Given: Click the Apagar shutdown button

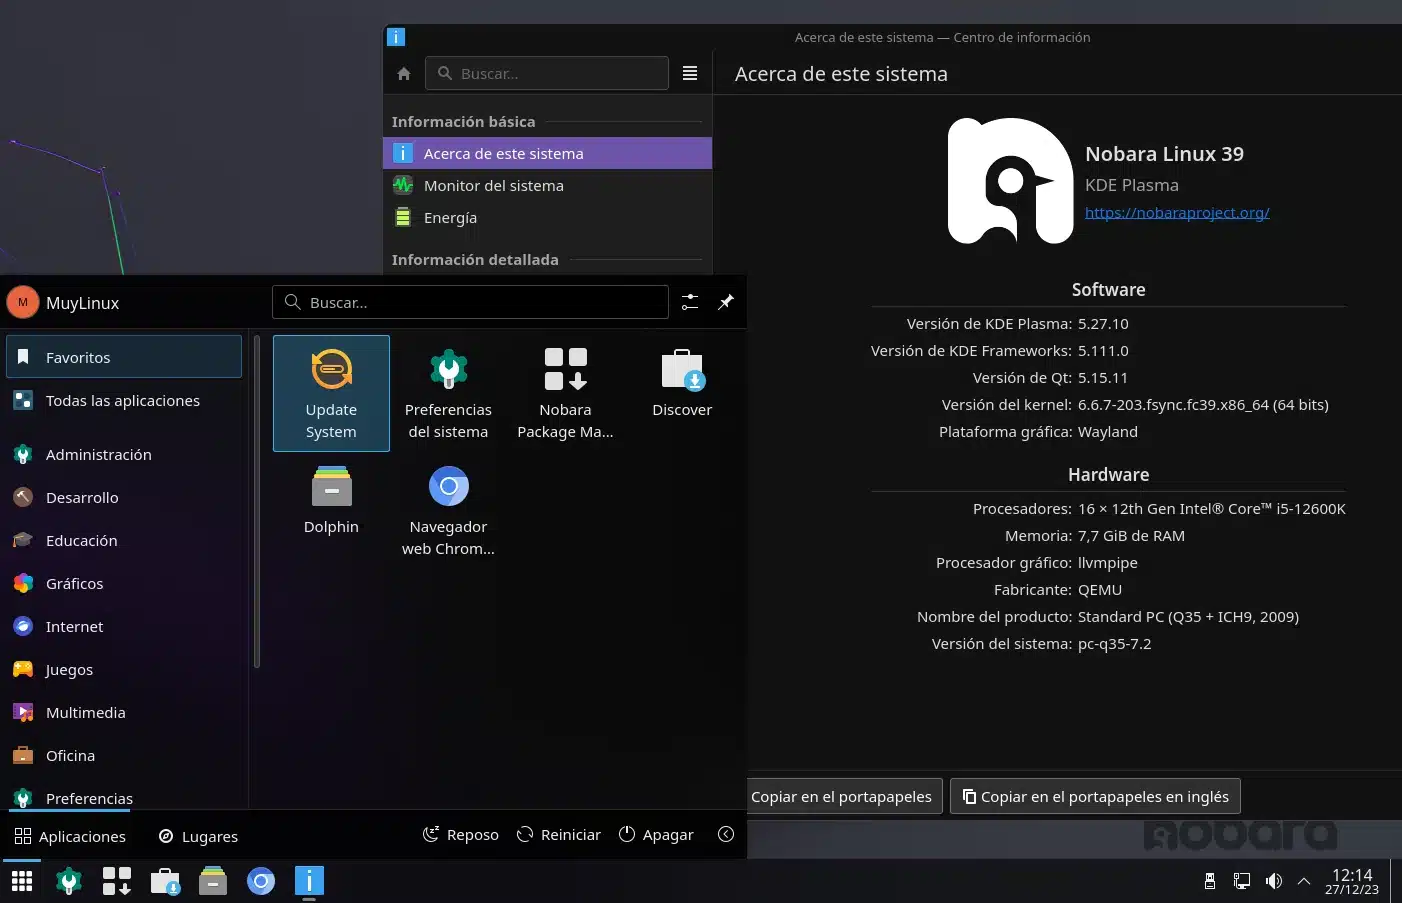Looking at the screenshot, I should 656,834.
